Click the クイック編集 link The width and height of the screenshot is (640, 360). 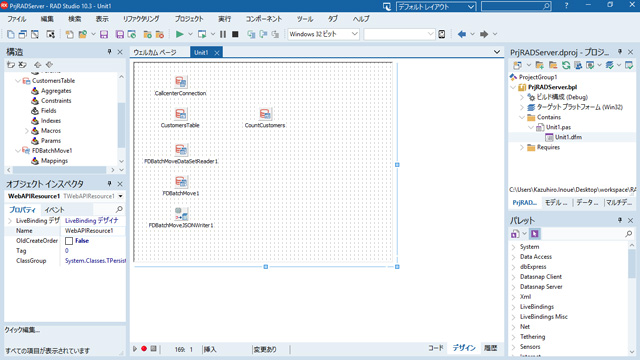pyautogui.click(x=22, y=330)
